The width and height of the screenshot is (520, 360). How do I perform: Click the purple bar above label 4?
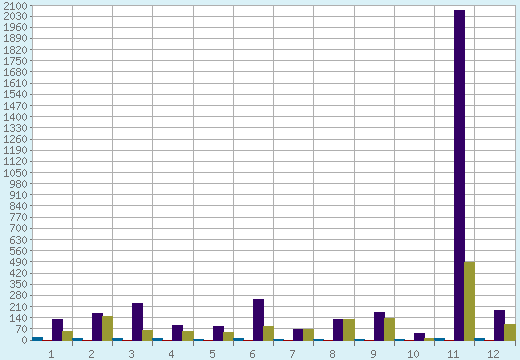(x=177, y=333)
